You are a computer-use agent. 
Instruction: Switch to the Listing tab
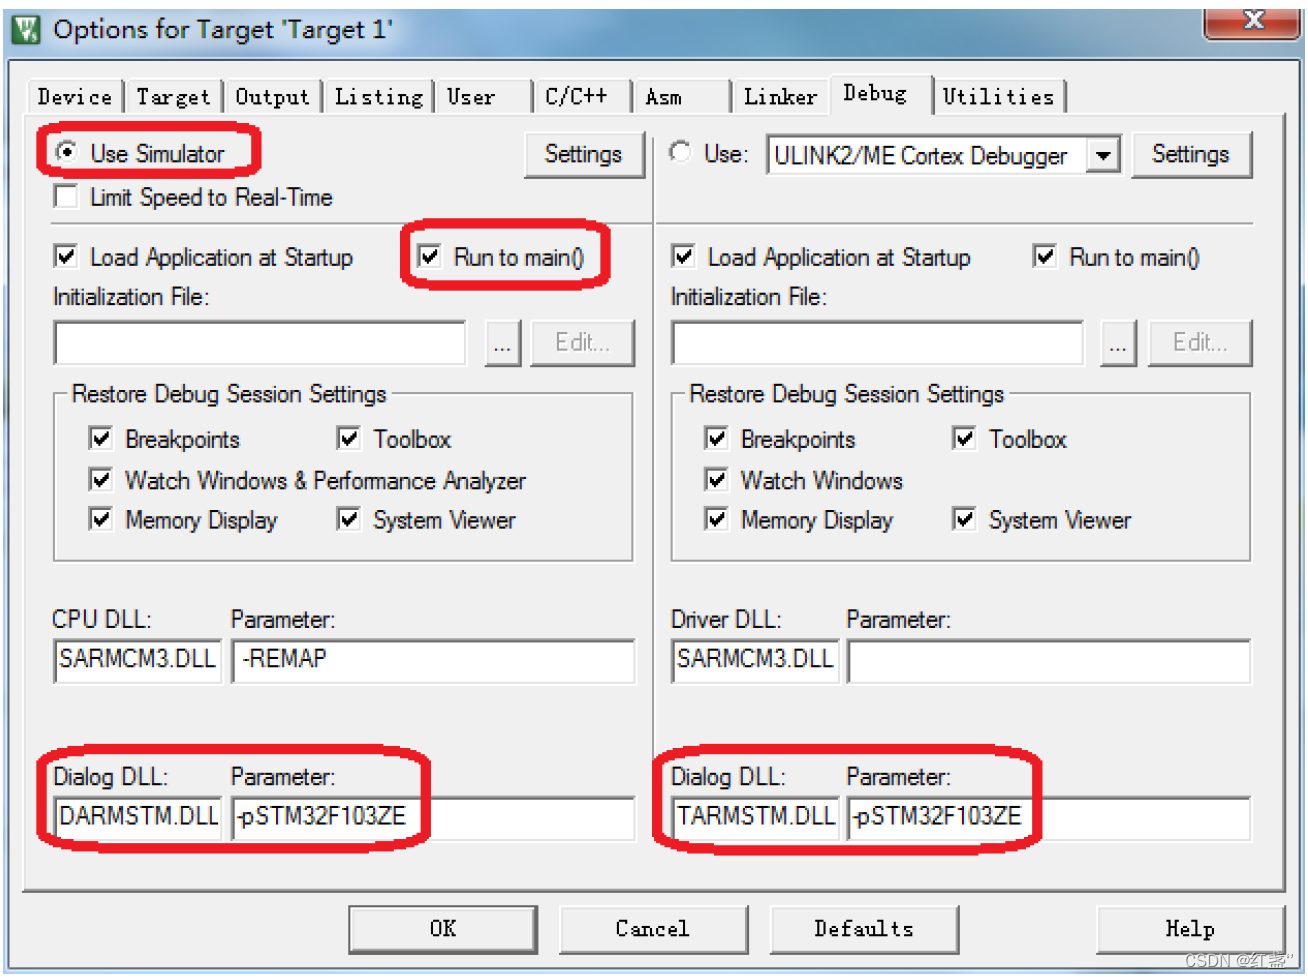click(379, 97)
